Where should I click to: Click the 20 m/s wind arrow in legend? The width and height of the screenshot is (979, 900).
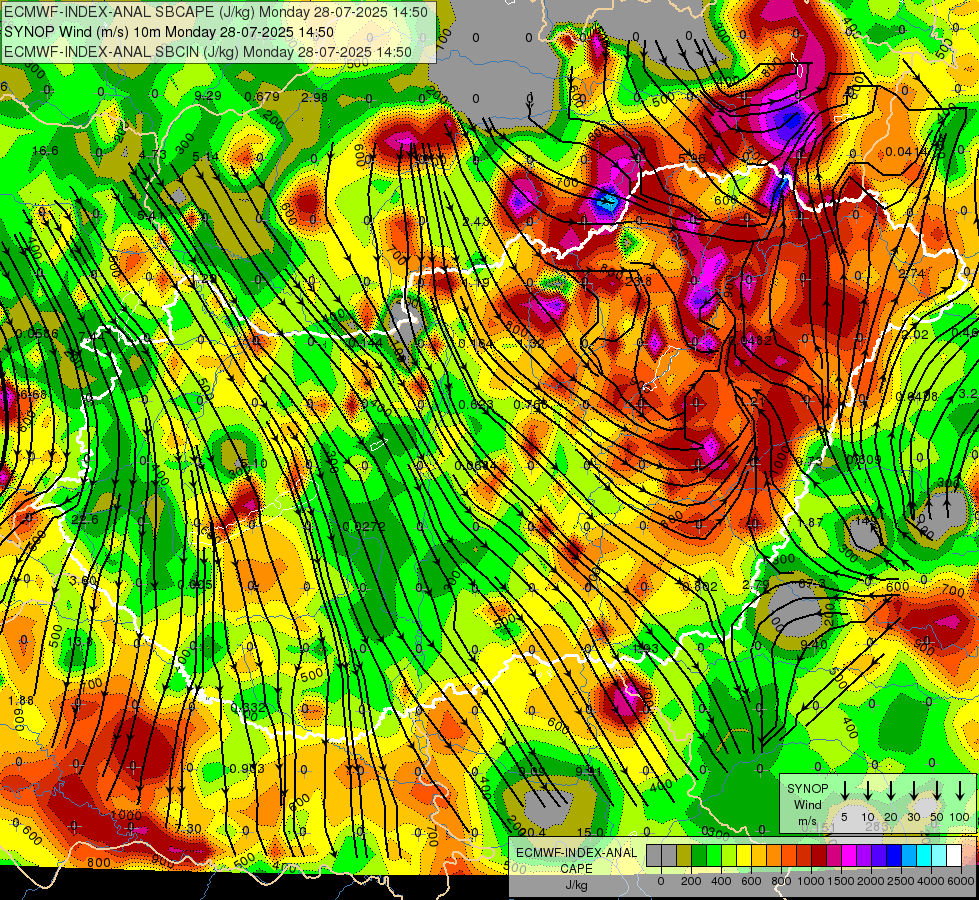[891, 790]
